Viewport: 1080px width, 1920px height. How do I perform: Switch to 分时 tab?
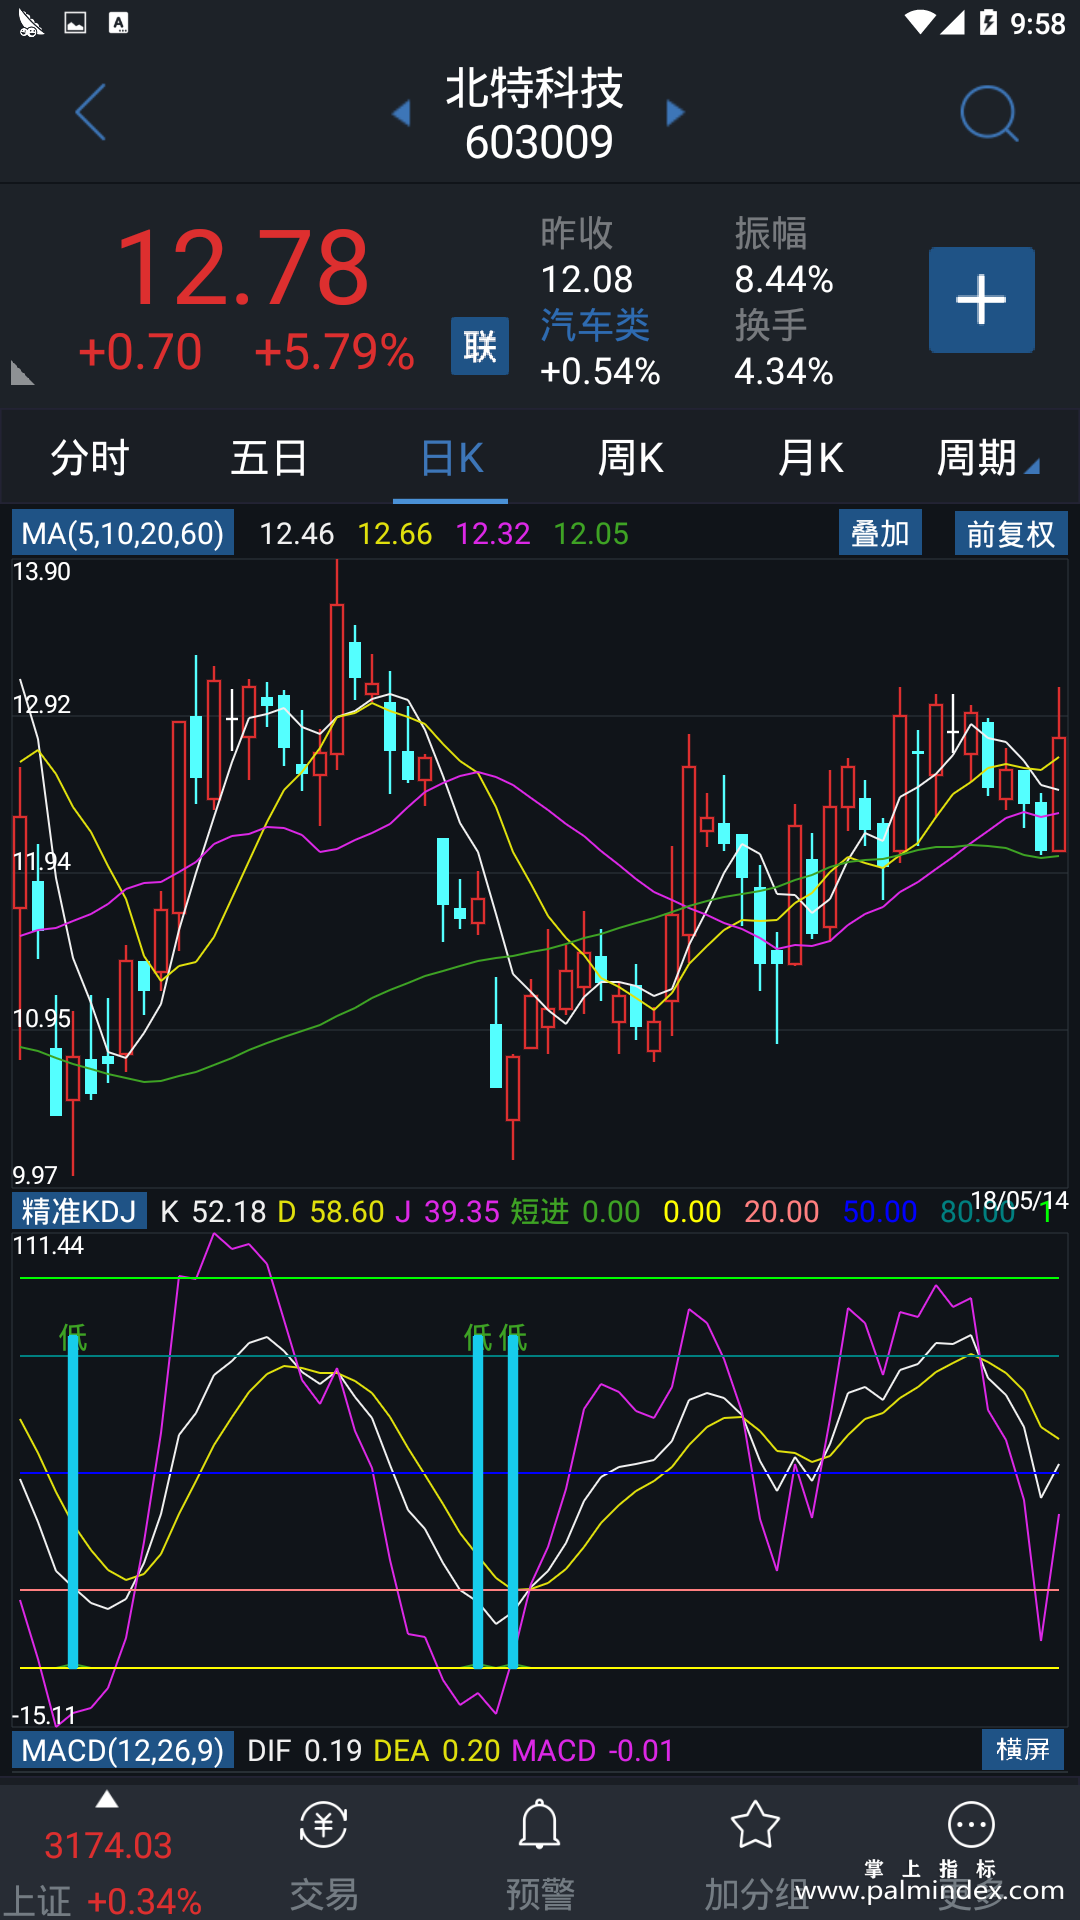90,458
